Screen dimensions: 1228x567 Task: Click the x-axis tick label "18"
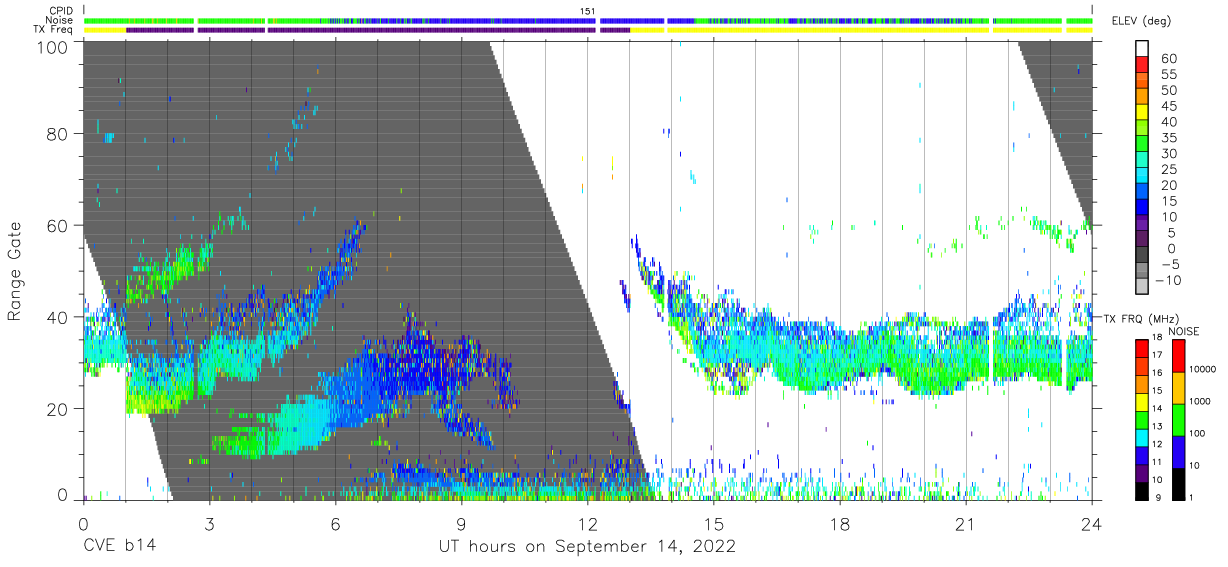click(840, 523)
